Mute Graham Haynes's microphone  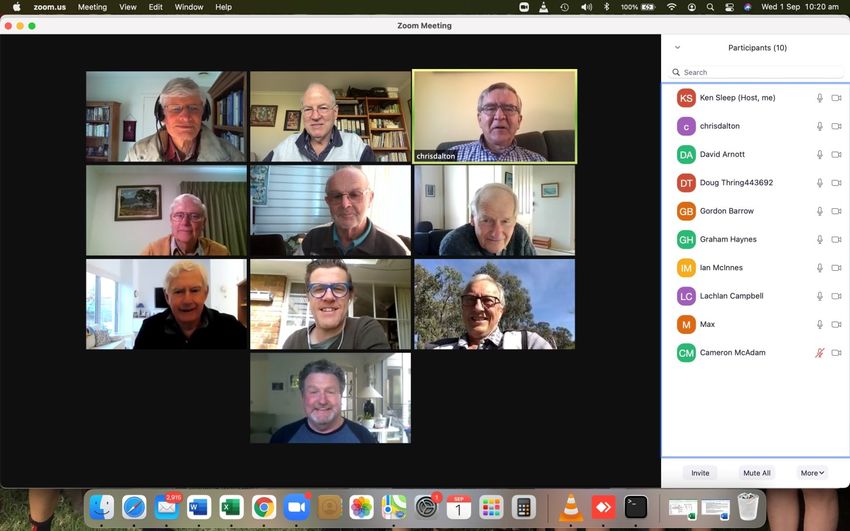820,239
